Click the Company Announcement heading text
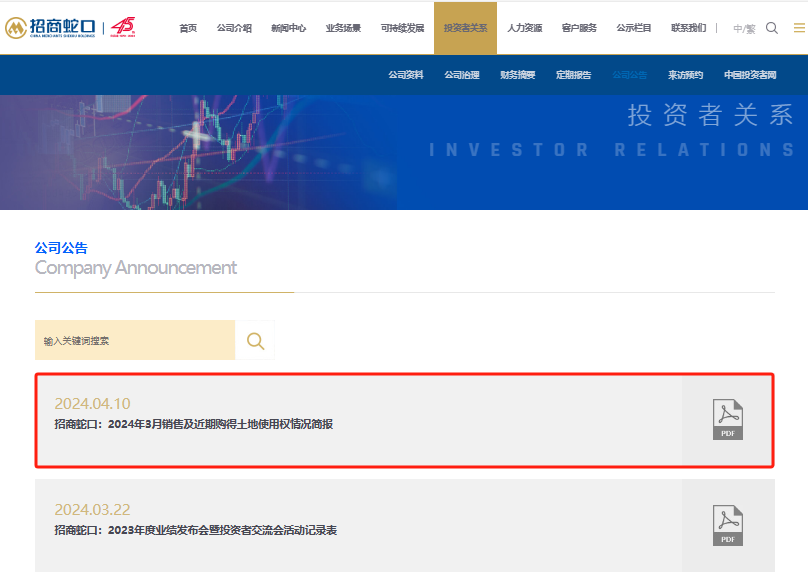The image size is (808, 579). coord(136,268)
